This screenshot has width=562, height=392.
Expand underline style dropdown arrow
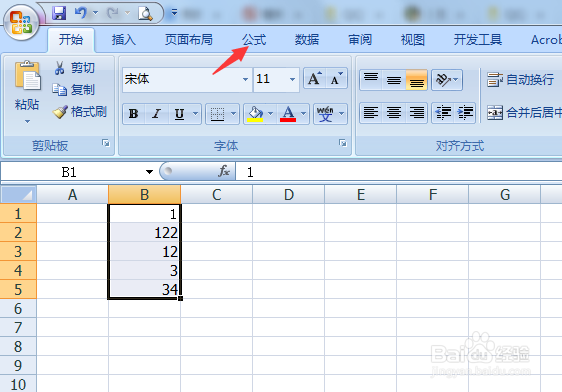click(196, 114)
